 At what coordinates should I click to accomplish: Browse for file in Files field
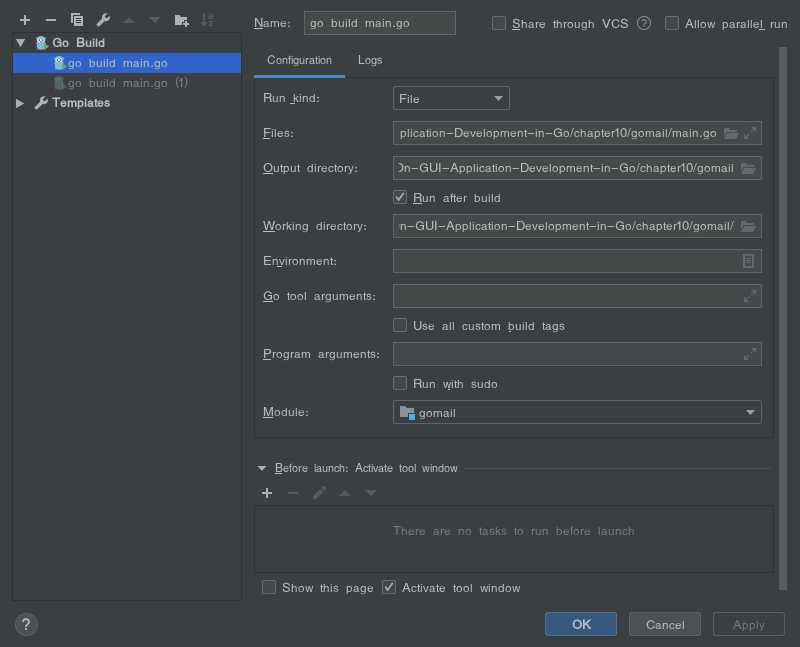tap(731, 134)
